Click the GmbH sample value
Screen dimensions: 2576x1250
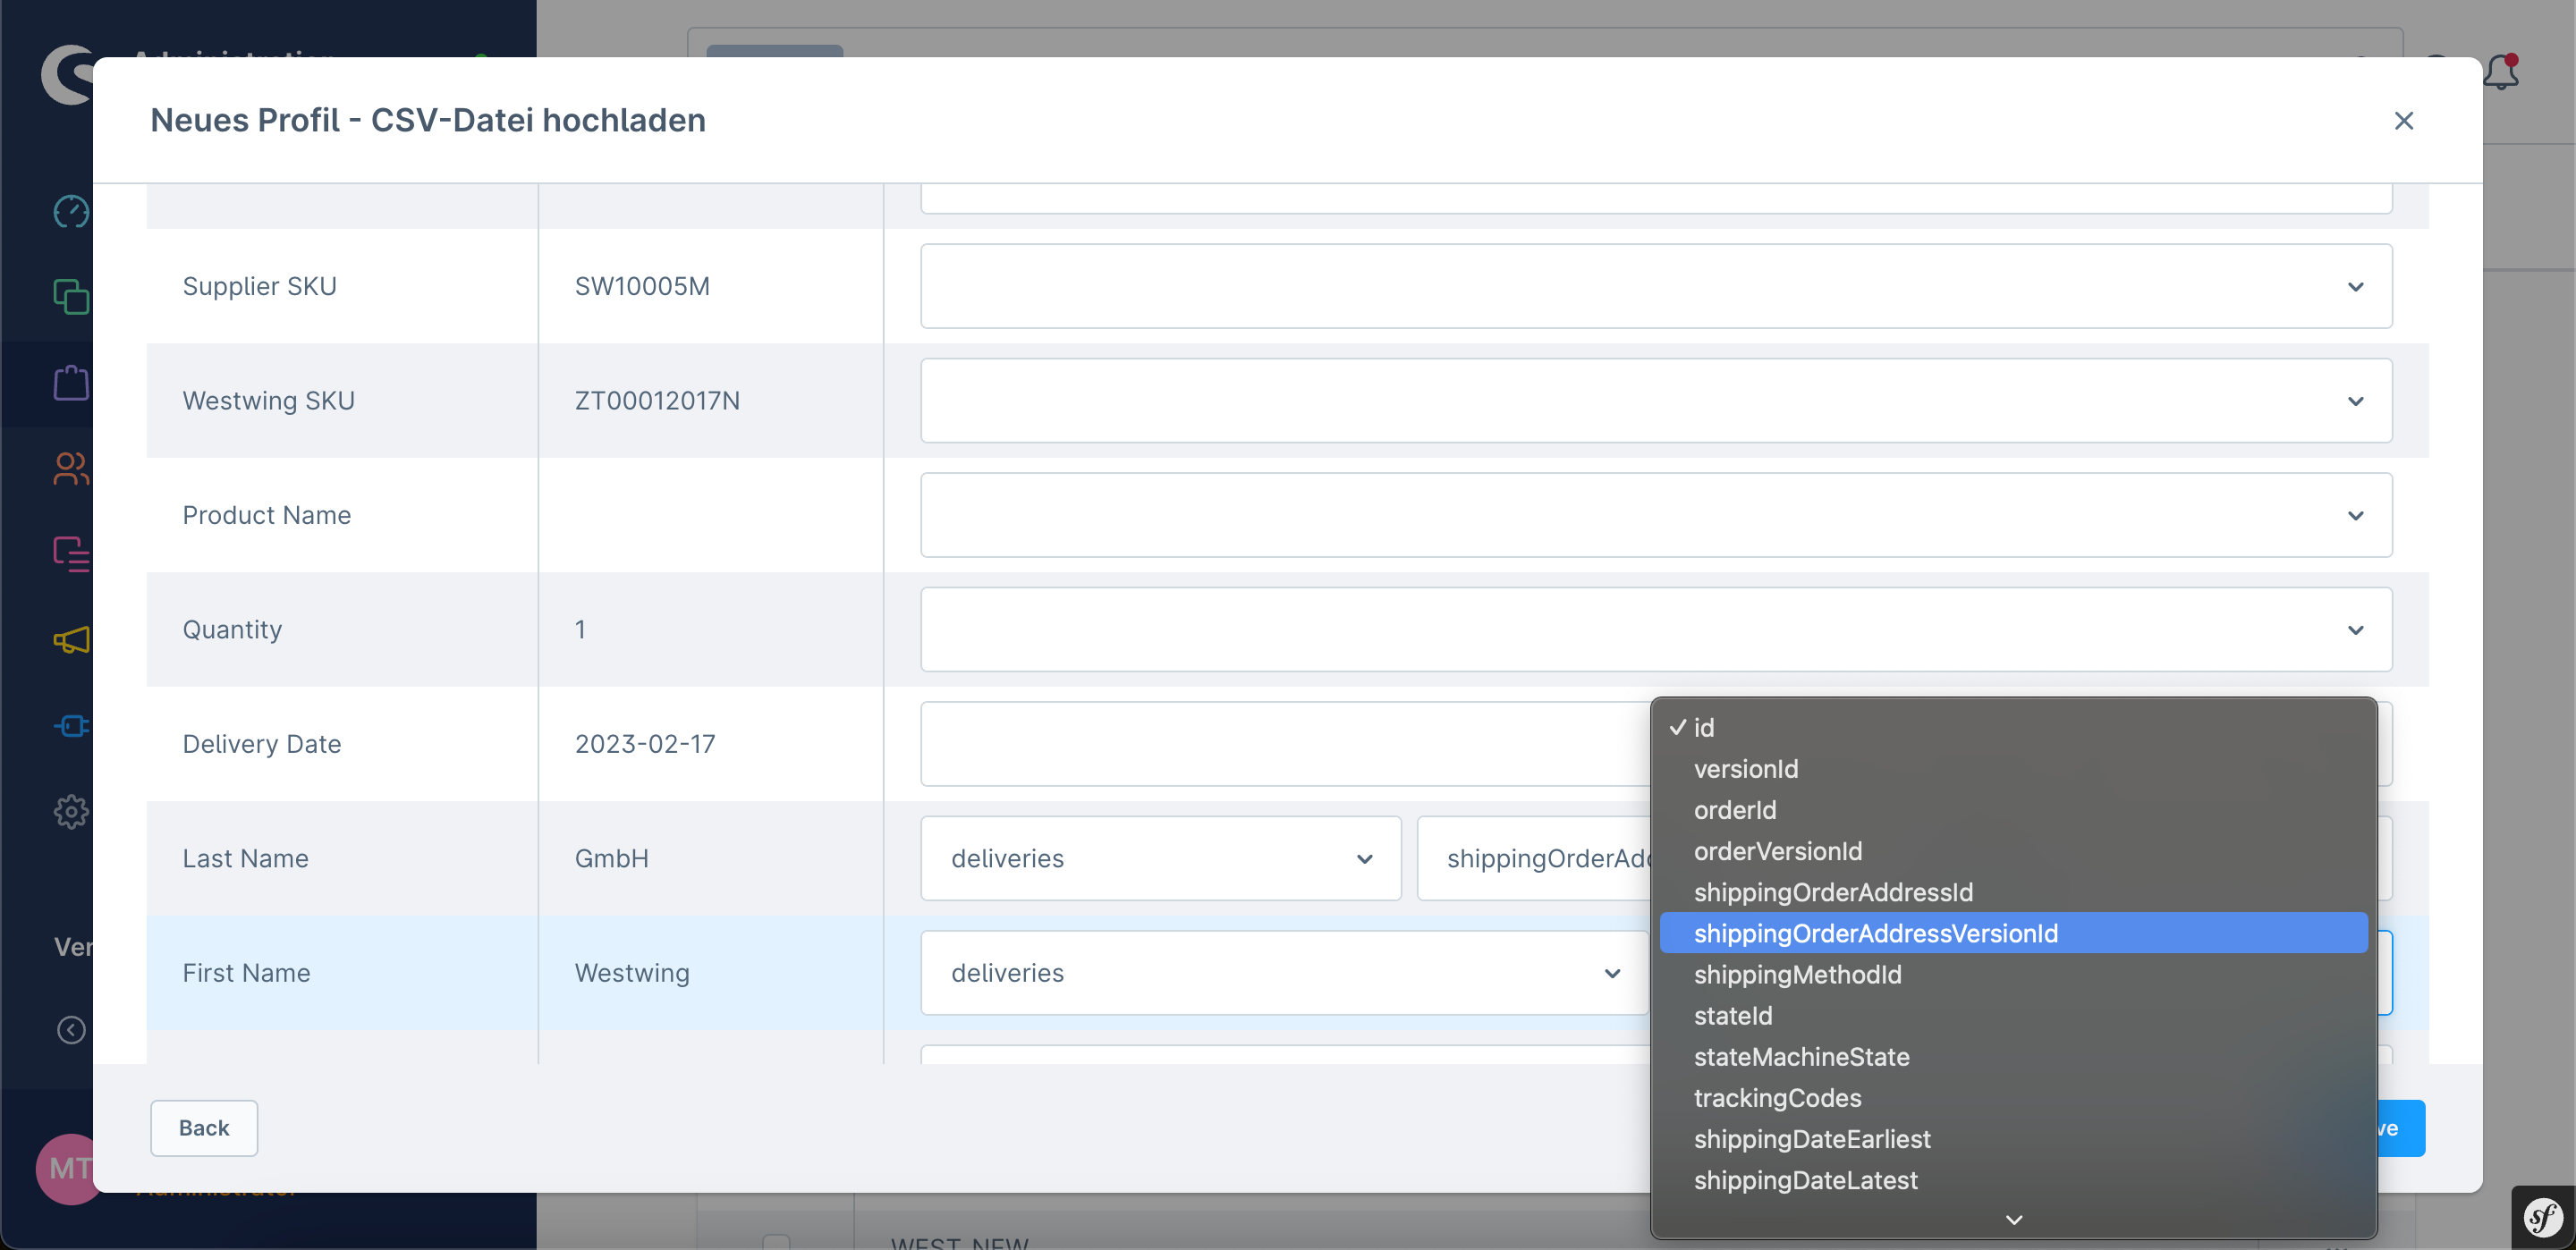[x=611, y=859]
